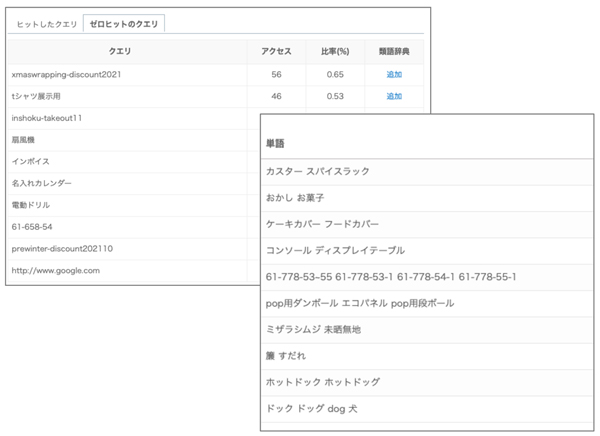This screenshot has height=436, width=600.
Task: Select query prewinter-discount202110
Action: coord(62,248)
